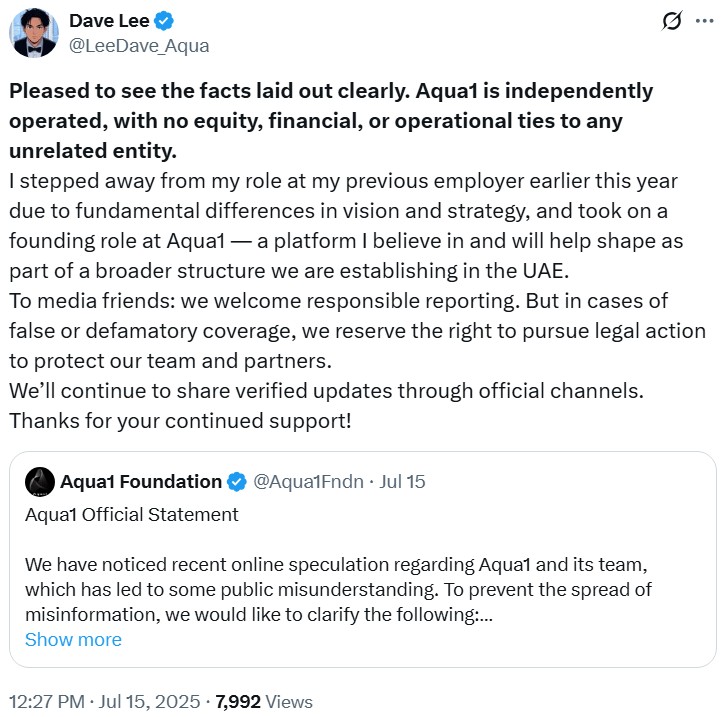Open the Aqua1 Foundation account name
This screenshot has width=727, height=717.
(x=141, y=481)
